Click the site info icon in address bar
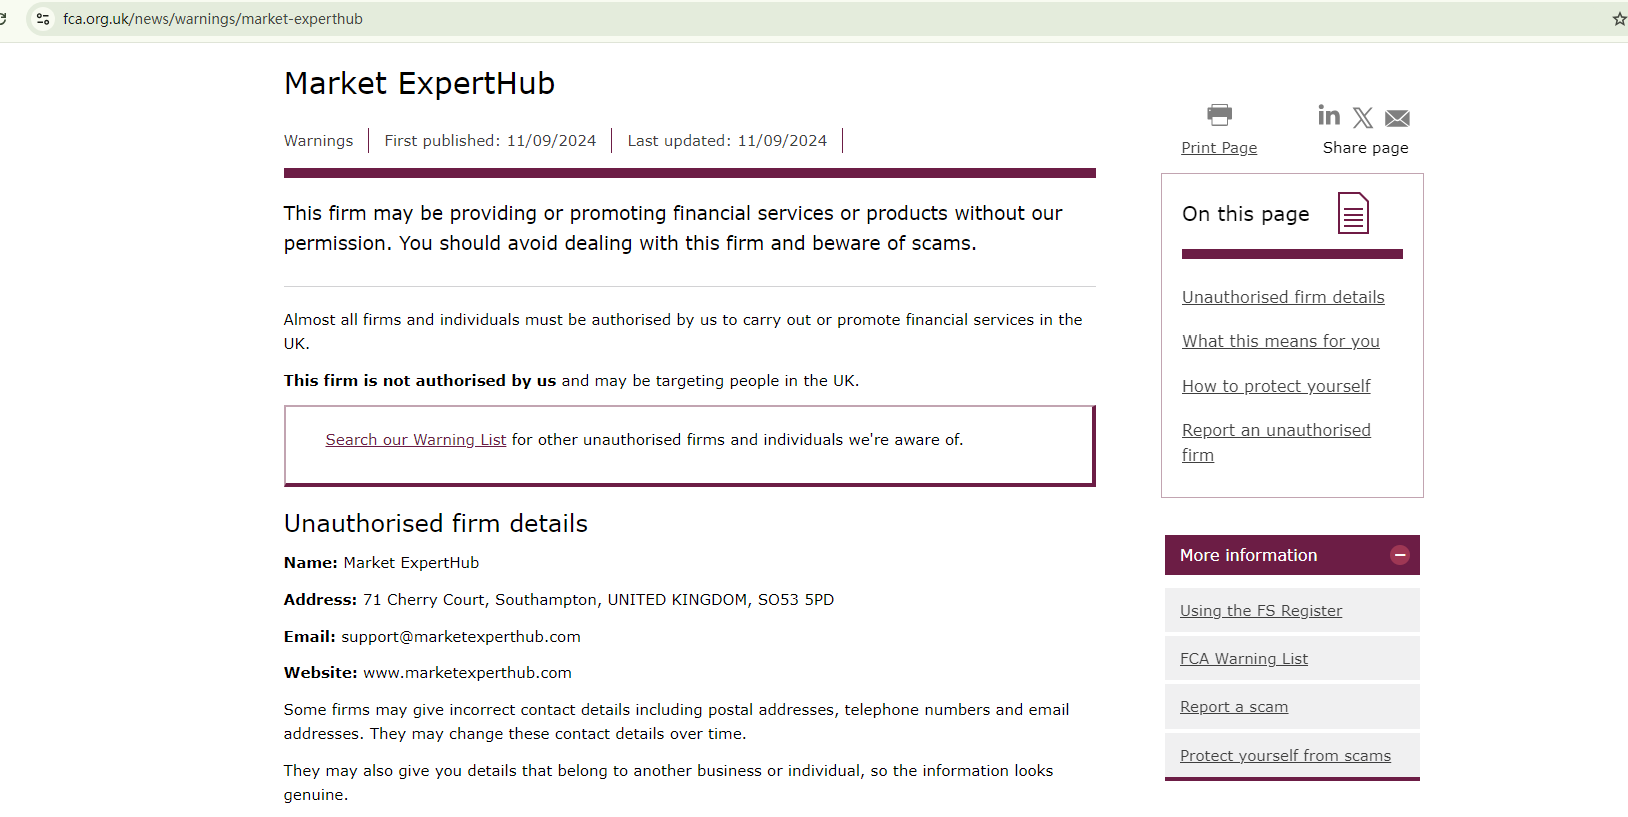The height and width of the screenshot is (817, 1628). (43, 19)
